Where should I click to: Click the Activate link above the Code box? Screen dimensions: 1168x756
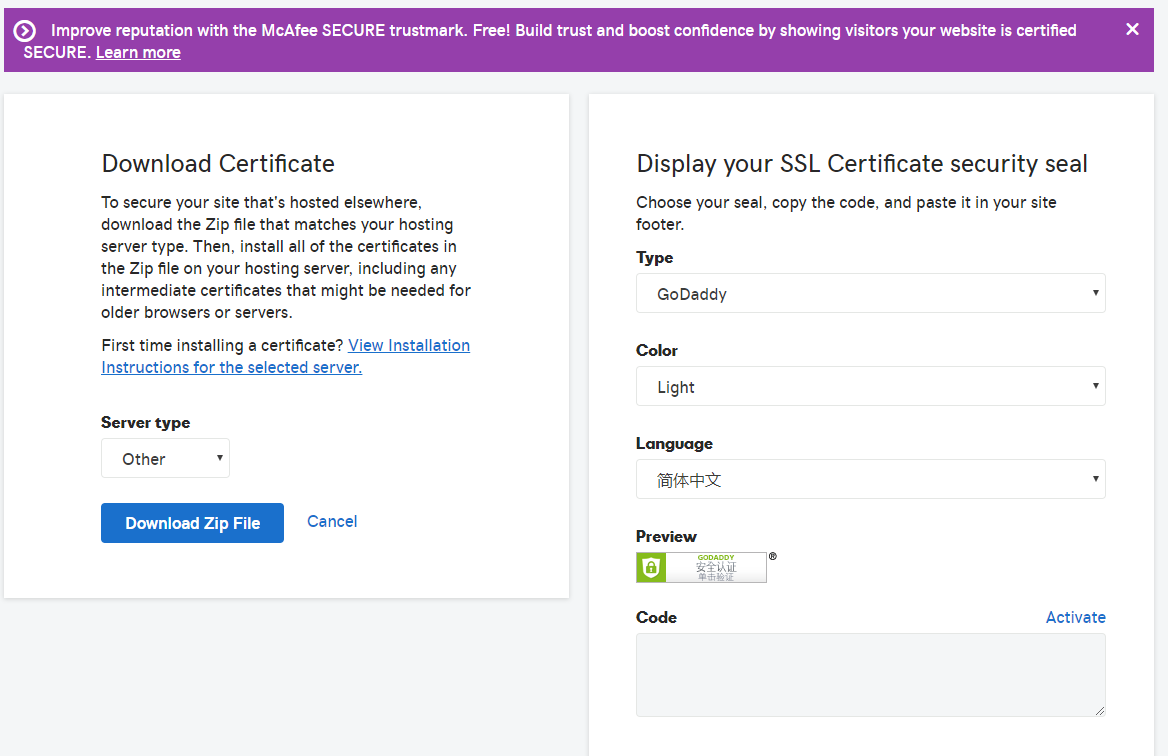tap(1076, 617)
